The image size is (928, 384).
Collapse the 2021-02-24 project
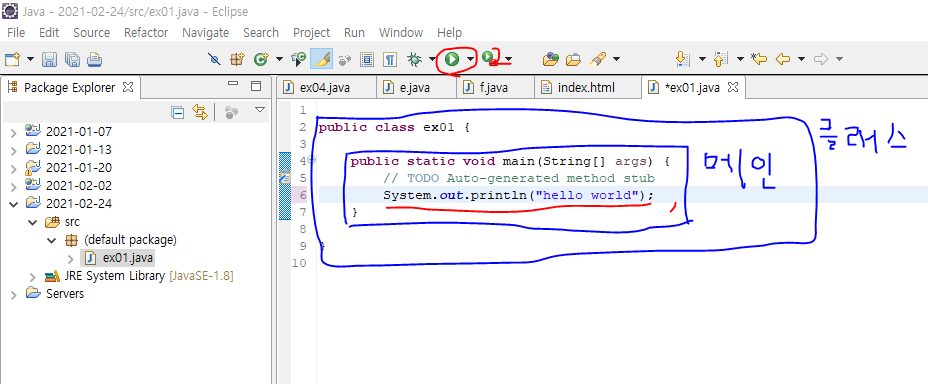14,204
